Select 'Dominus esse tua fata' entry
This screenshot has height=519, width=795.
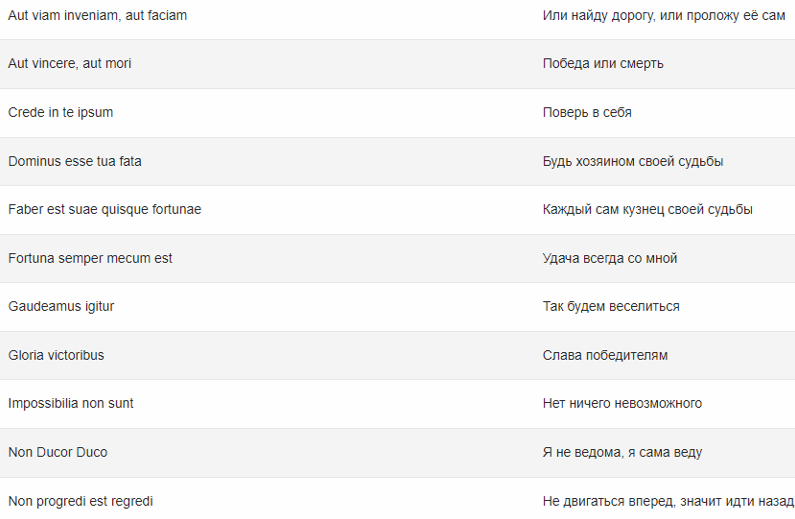point(75,161)
